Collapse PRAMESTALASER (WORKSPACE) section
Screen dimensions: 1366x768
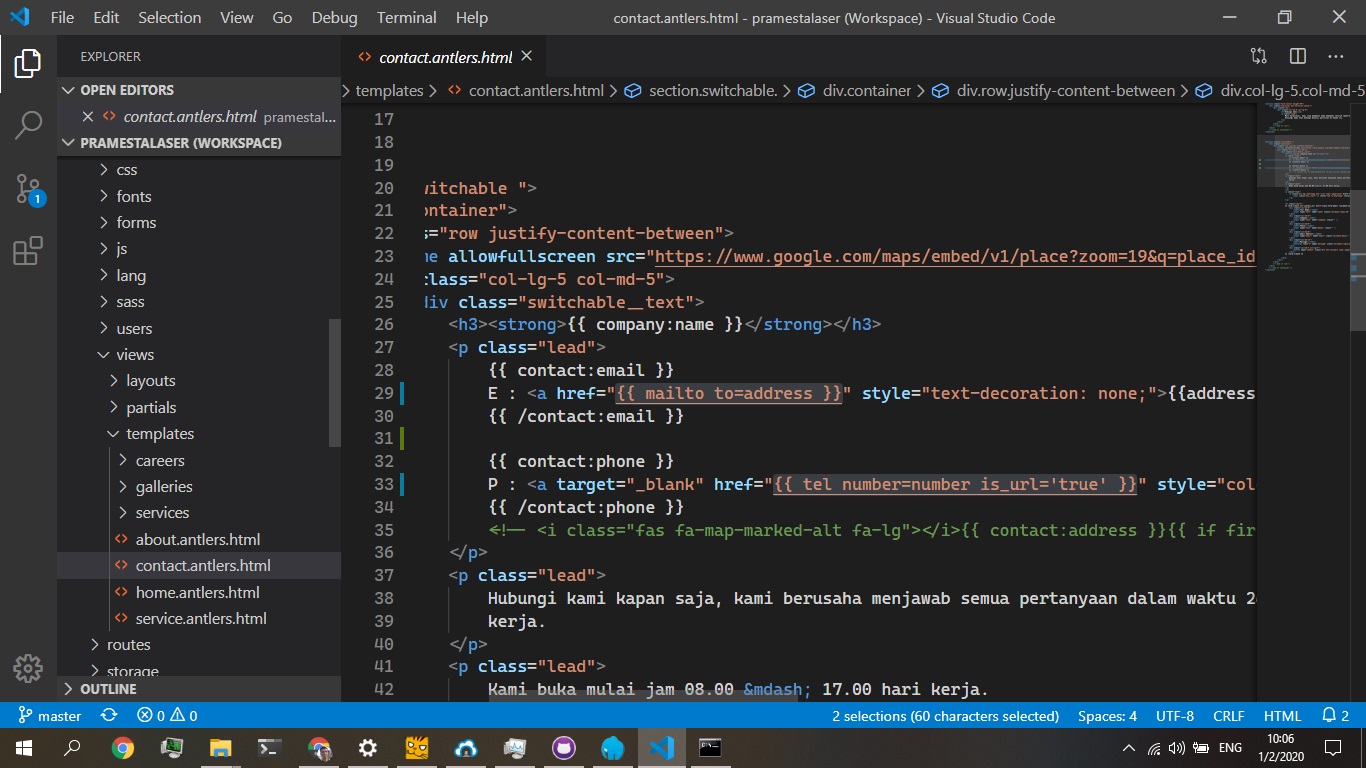click(199, 143)
